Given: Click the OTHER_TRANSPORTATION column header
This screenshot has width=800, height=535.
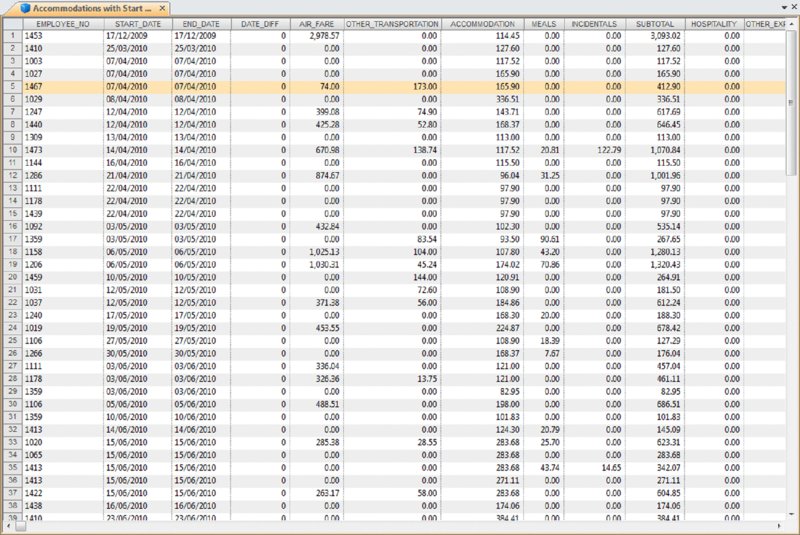Looking at the screenshot, I should 392,22.
